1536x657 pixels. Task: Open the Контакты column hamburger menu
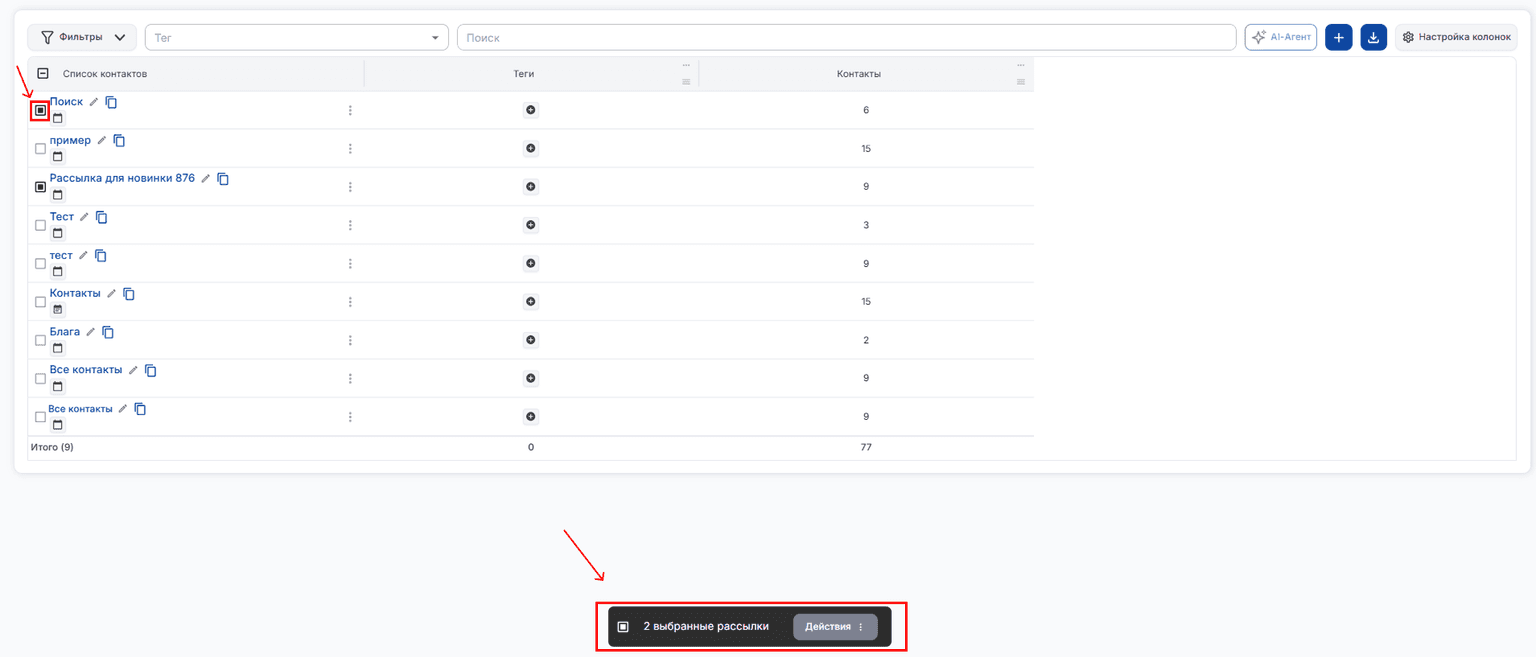click(1021, 82)
